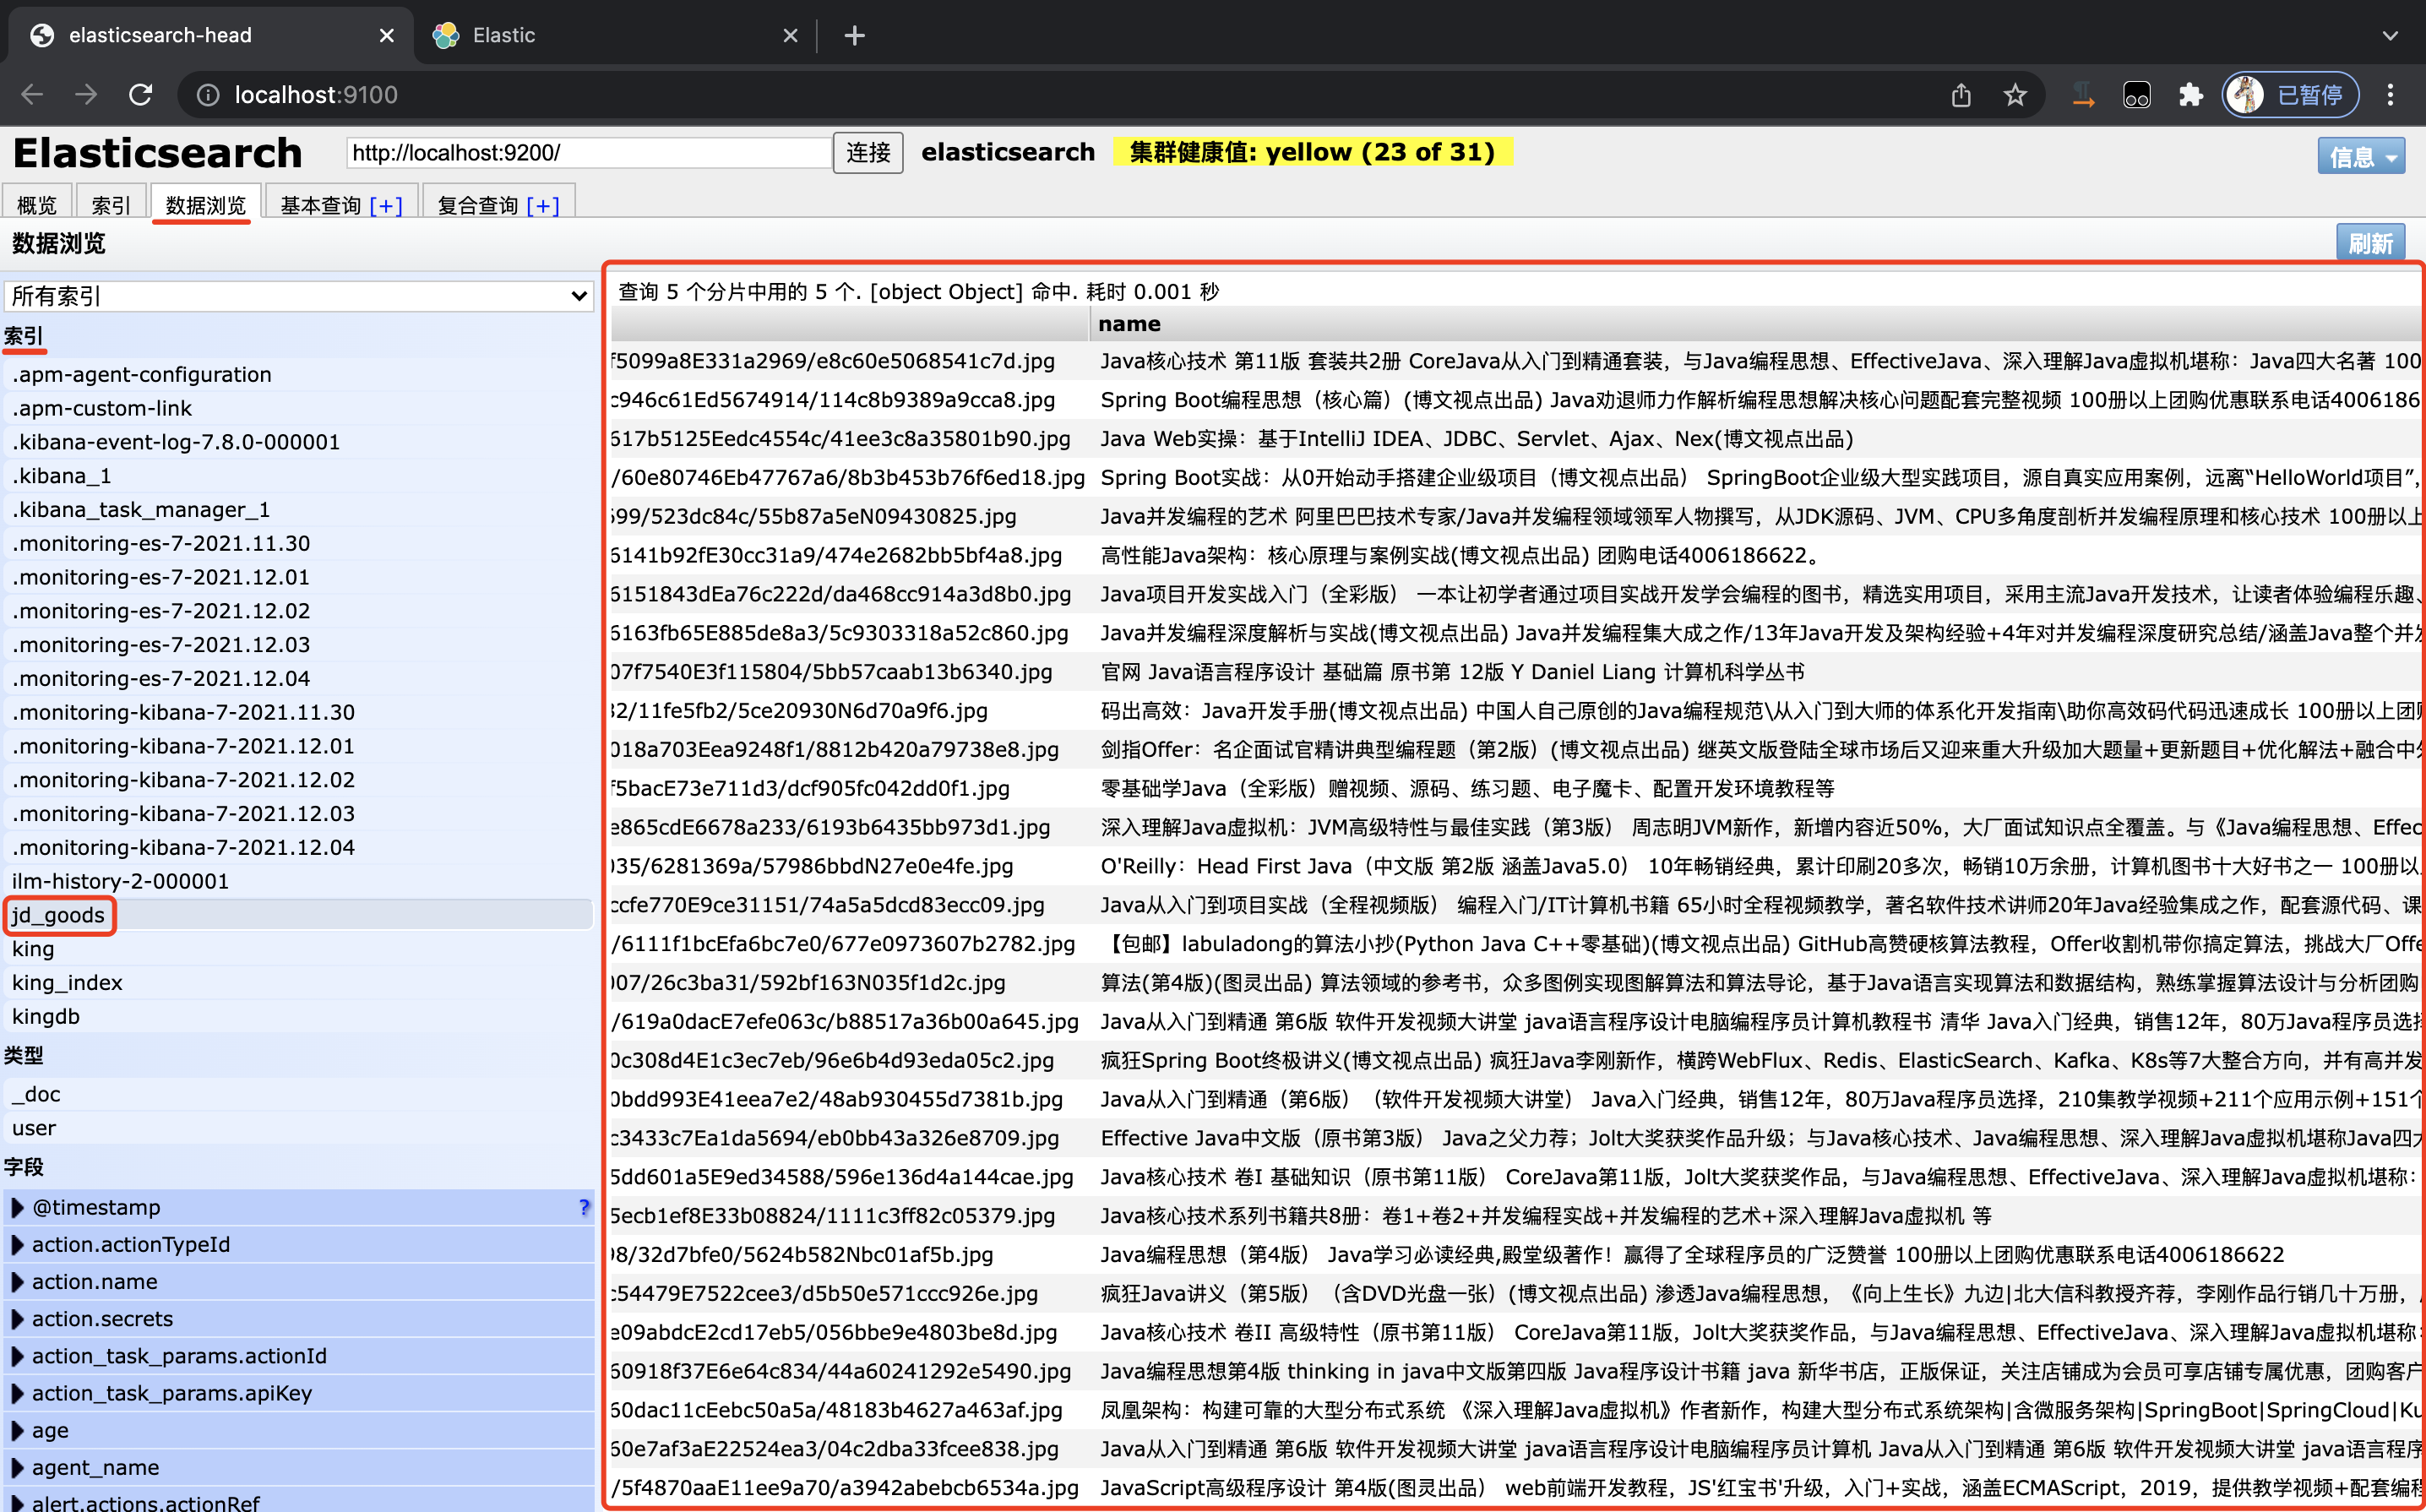Open the Java编程思想（第4版）result row

[1515, 1254]
